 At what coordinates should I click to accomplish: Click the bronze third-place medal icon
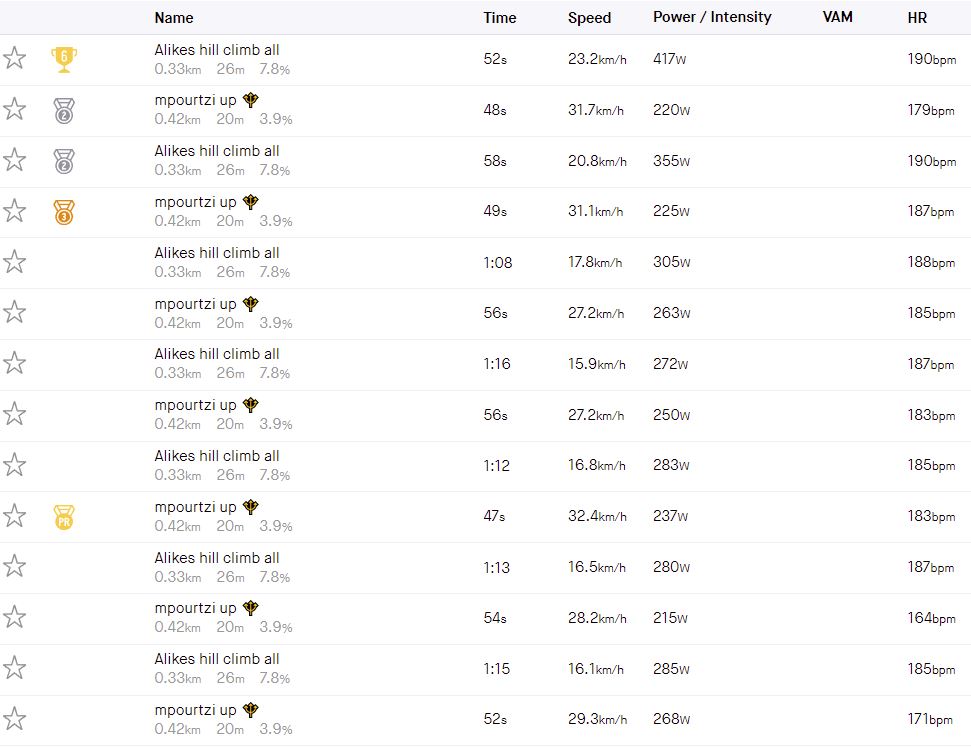tap(64, 211)
